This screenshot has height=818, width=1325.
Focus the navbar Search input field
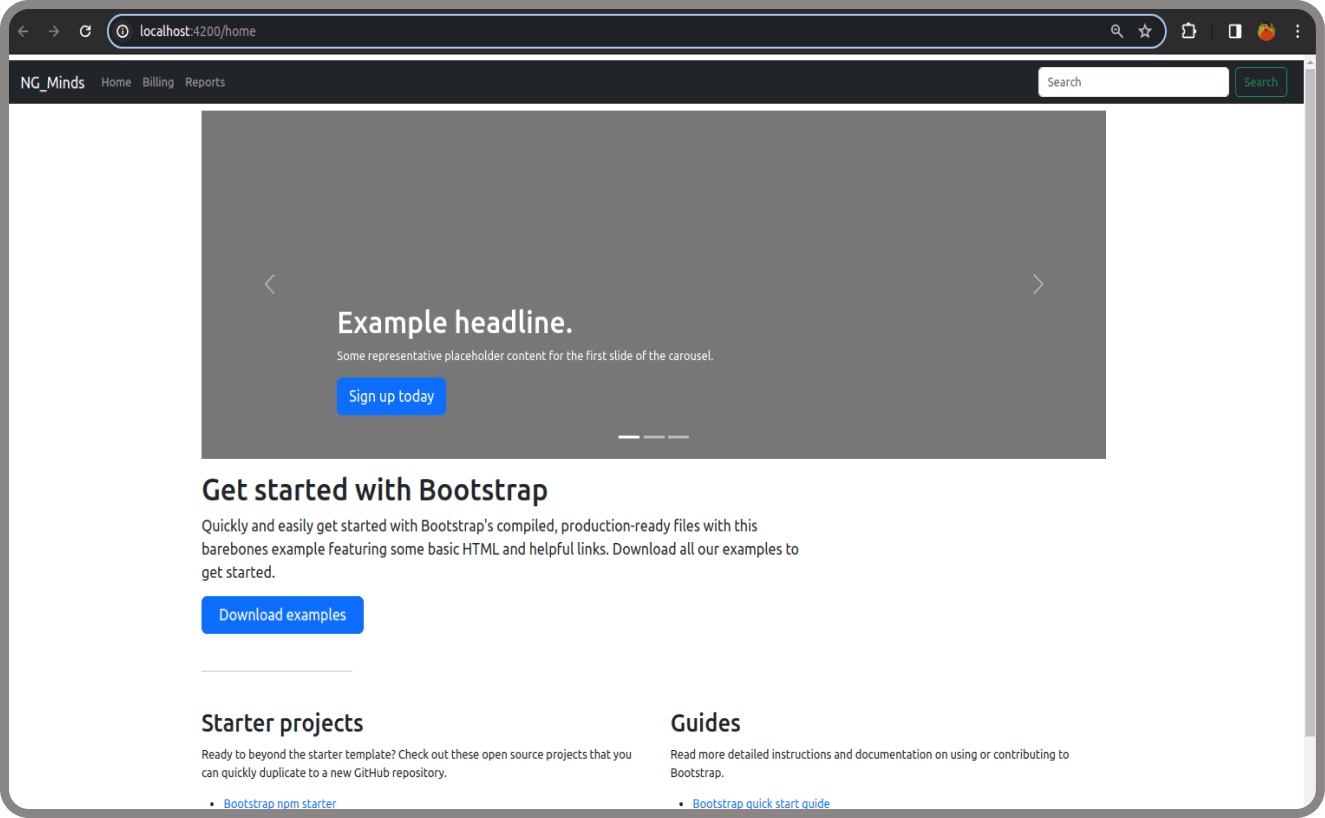click(1133, 82)
